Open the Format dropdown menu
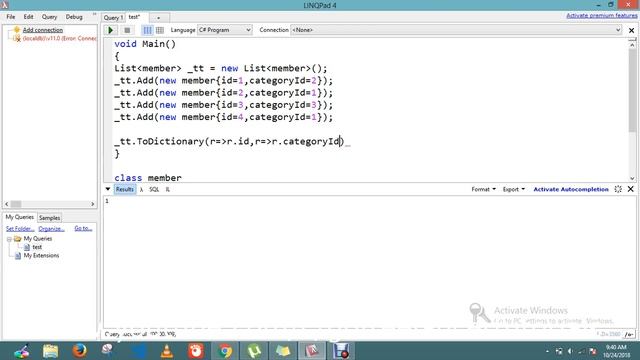Screen dimensions: 640x360 tap(484, 189)
